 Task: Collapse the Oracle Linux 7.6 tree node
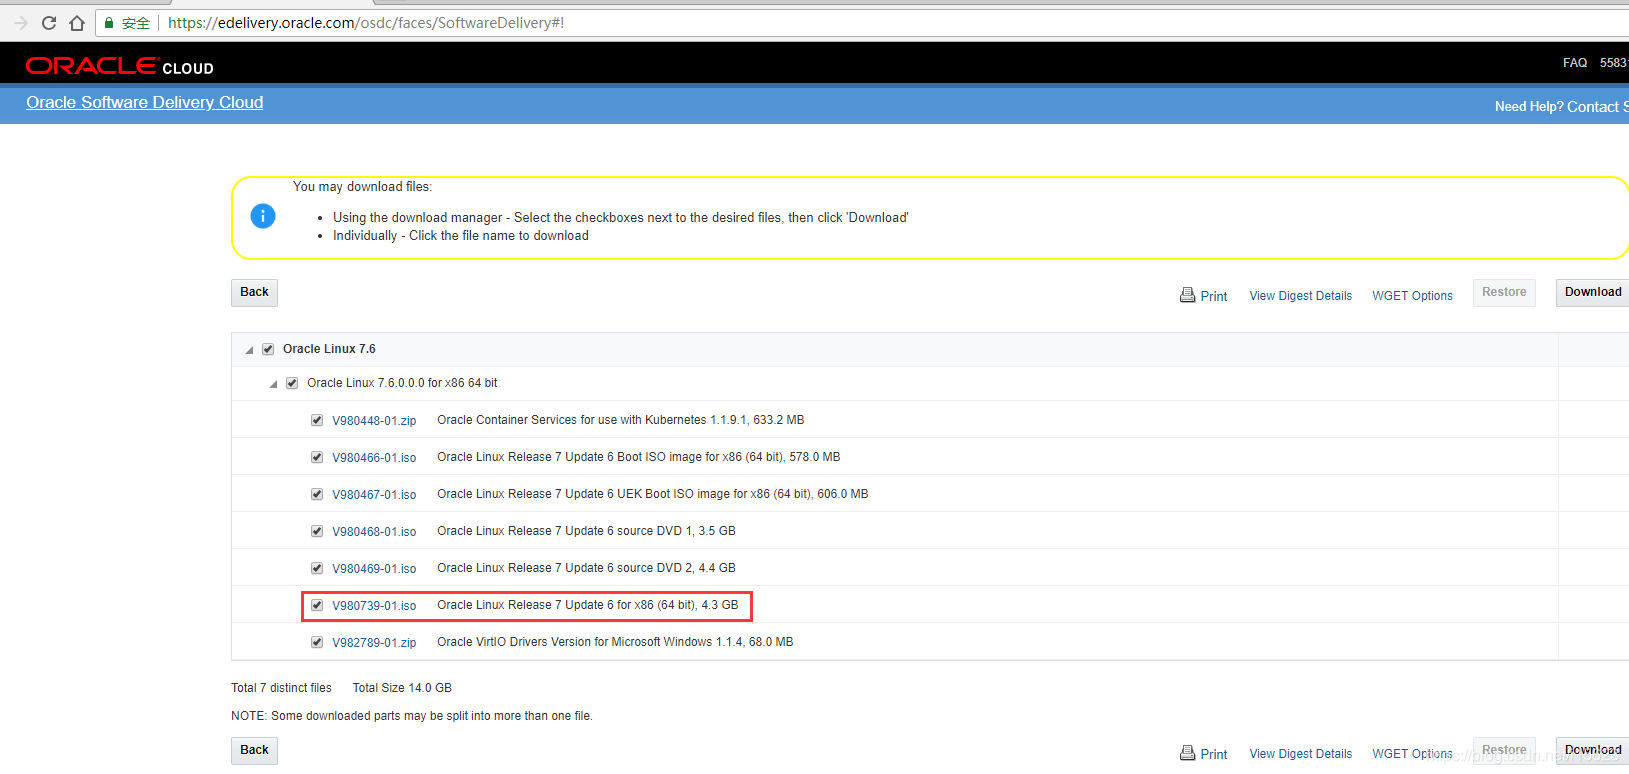(249, 350)
